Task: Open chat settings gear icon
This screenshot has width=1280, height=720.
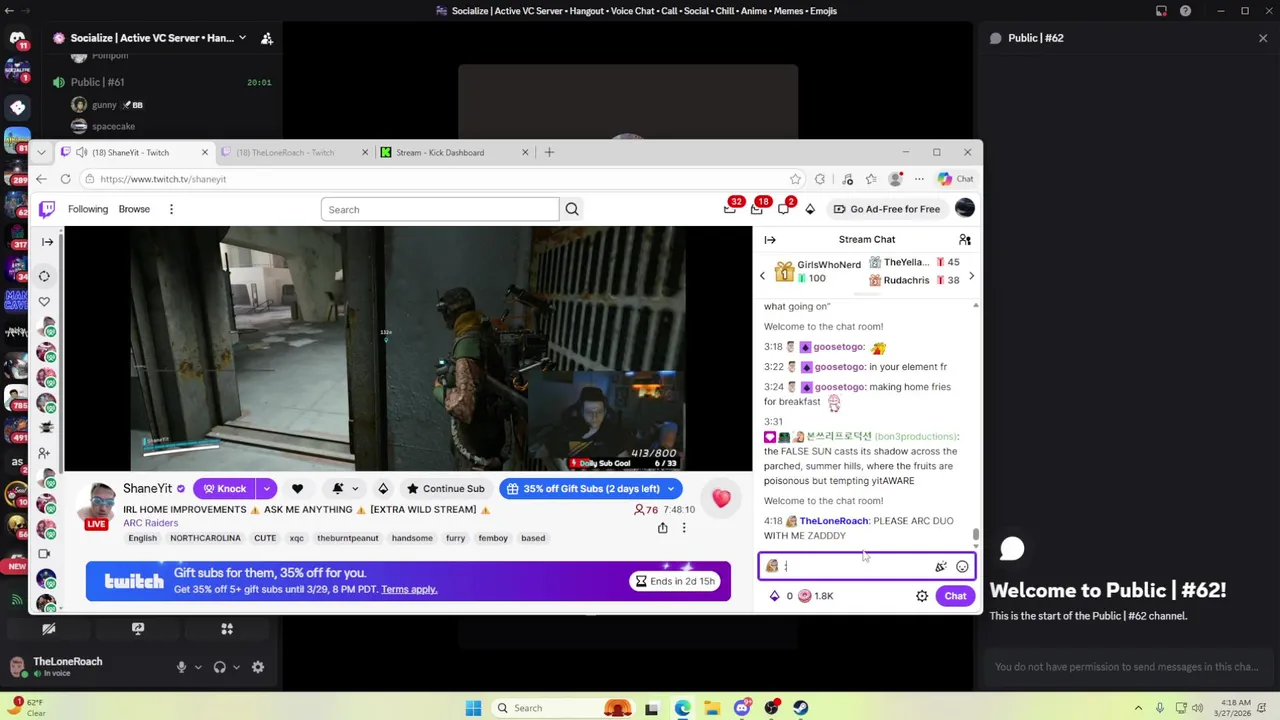Action: [922, 596]
